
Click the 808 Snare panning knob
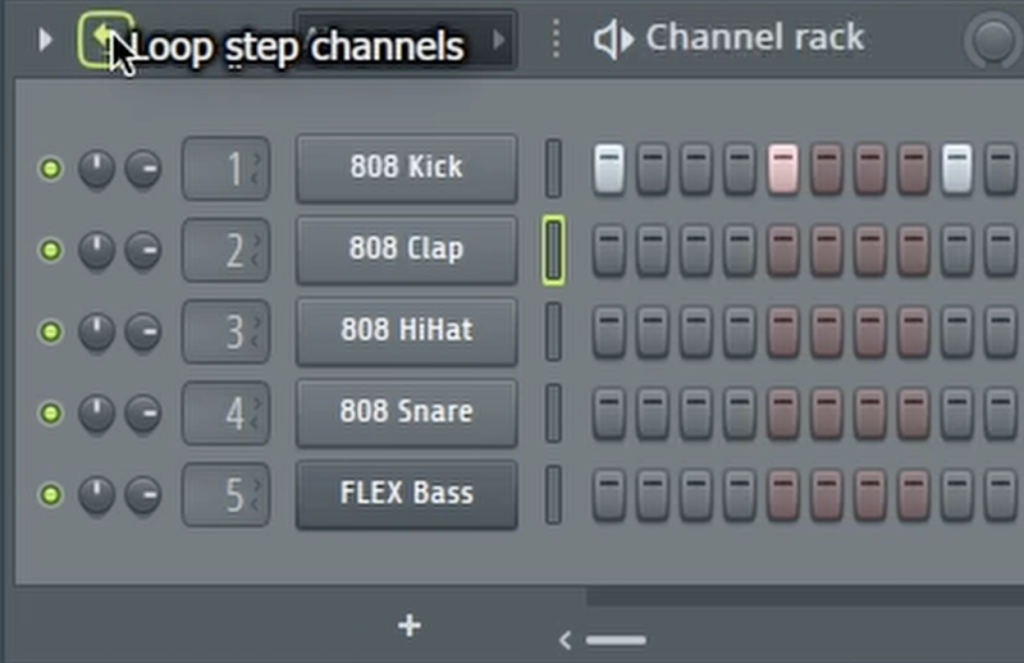coord(97,413)
